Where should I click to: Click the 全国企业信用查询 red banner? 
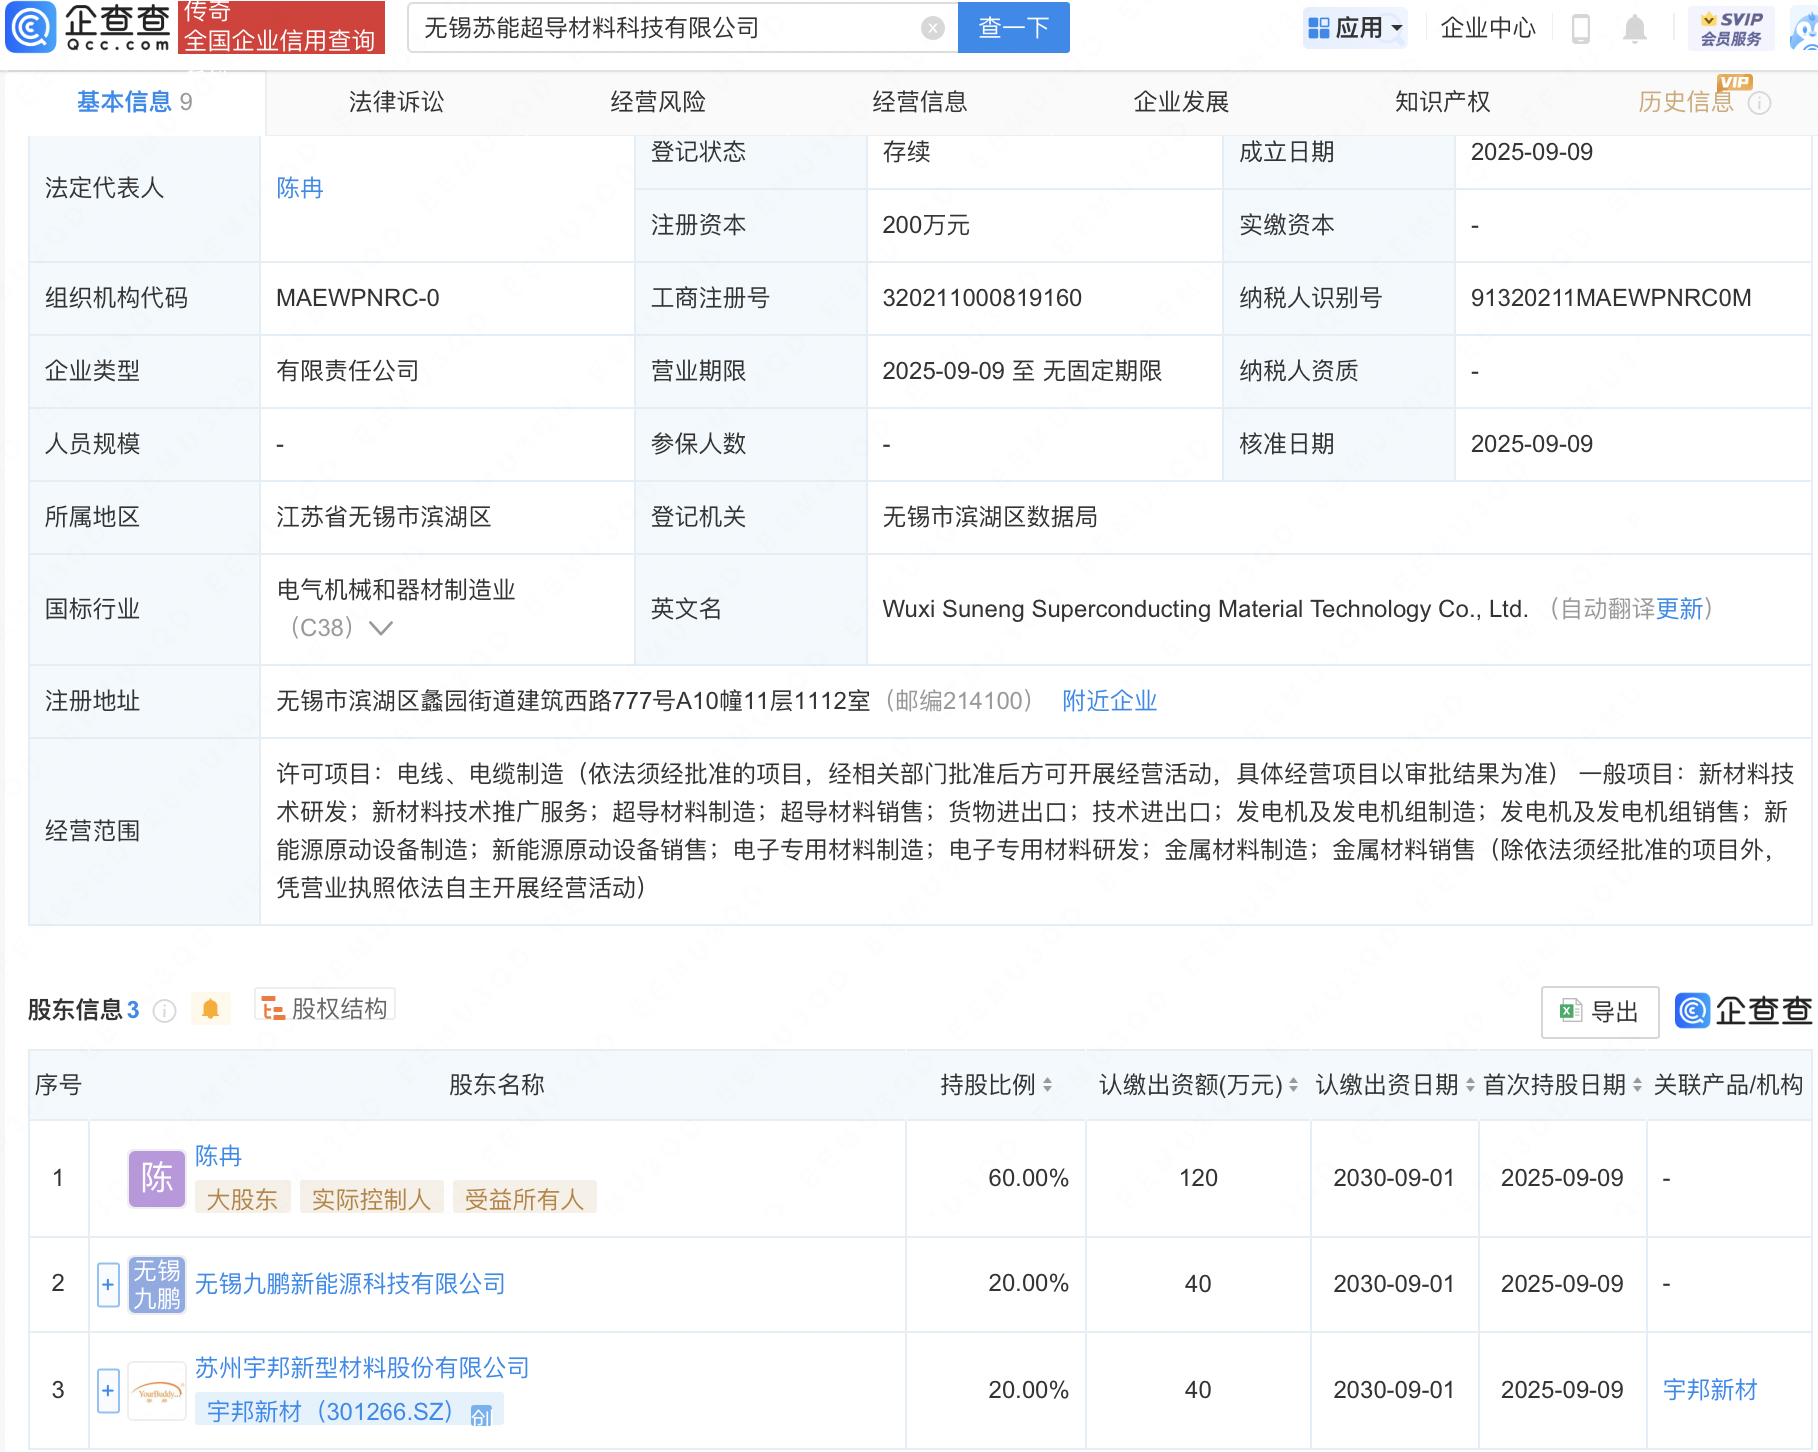(281, 28)
